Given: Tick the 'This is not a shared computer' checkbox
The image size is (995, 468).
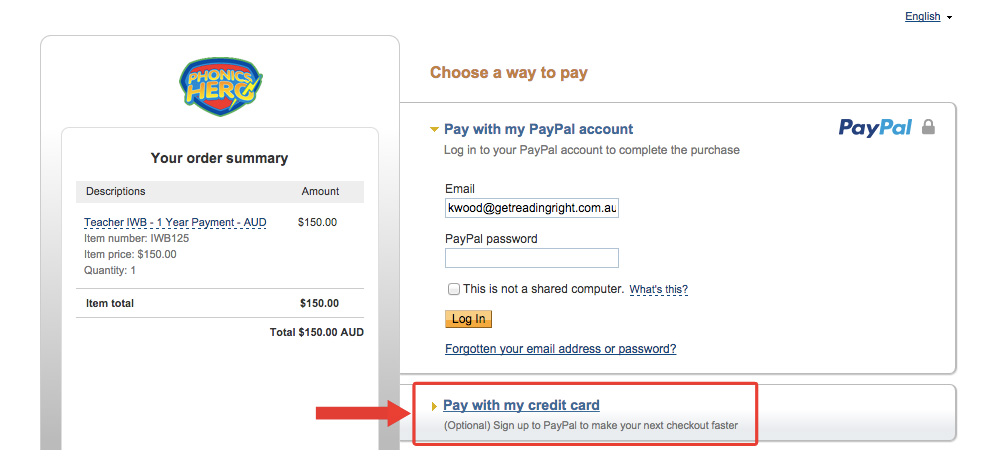Looking at the screenshot, I should [454, 289].
